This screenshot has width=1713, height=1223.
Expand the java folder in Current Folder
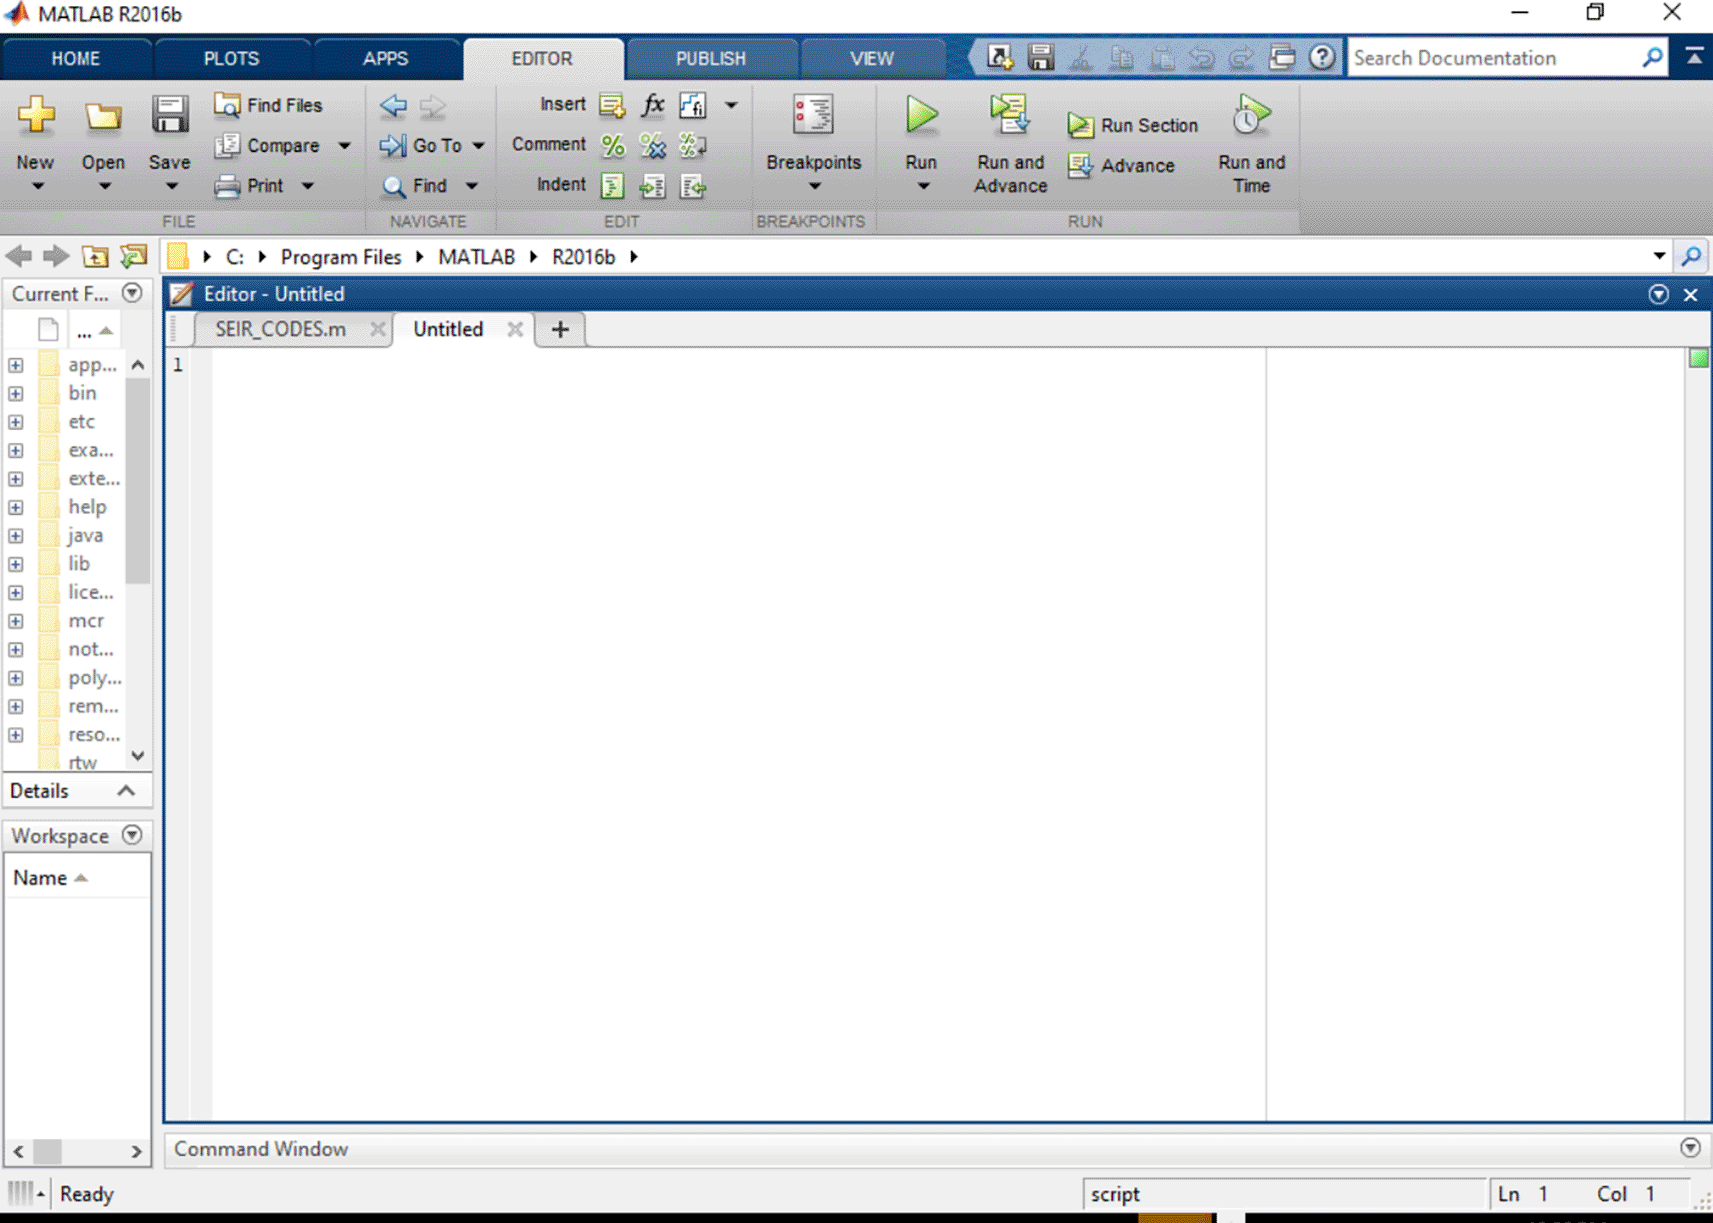16,536
